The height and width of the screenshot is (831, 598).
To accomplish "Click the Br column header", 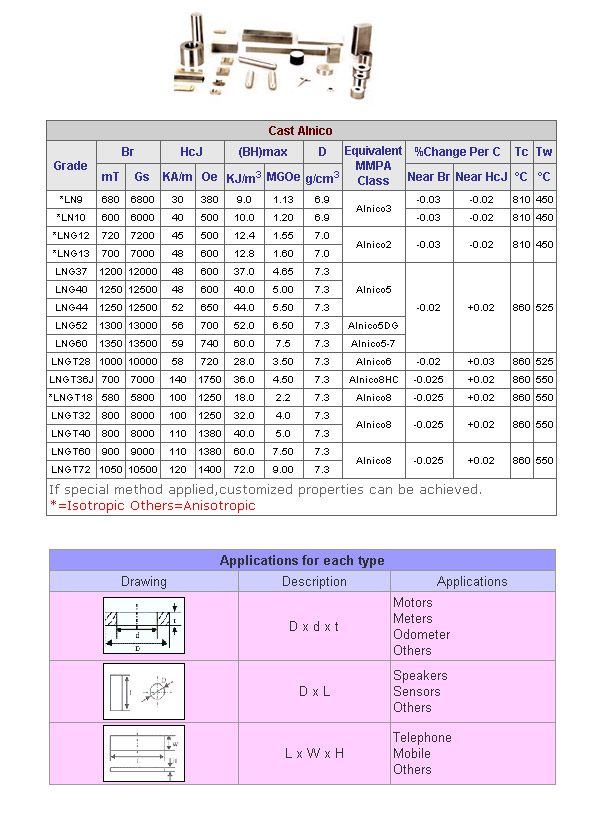I will (128, 152).
